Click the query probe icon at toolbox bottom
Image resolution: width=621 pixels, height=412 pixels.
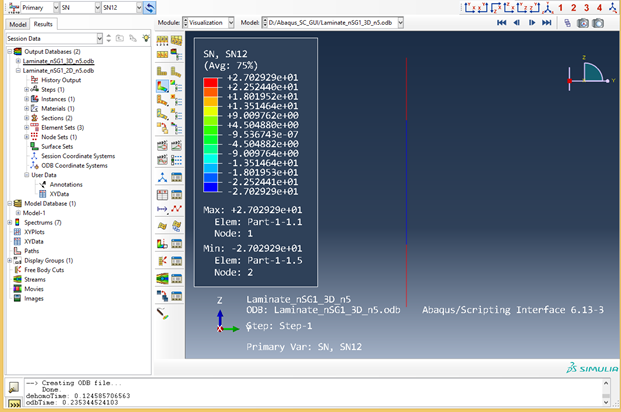tap(162, 314)
